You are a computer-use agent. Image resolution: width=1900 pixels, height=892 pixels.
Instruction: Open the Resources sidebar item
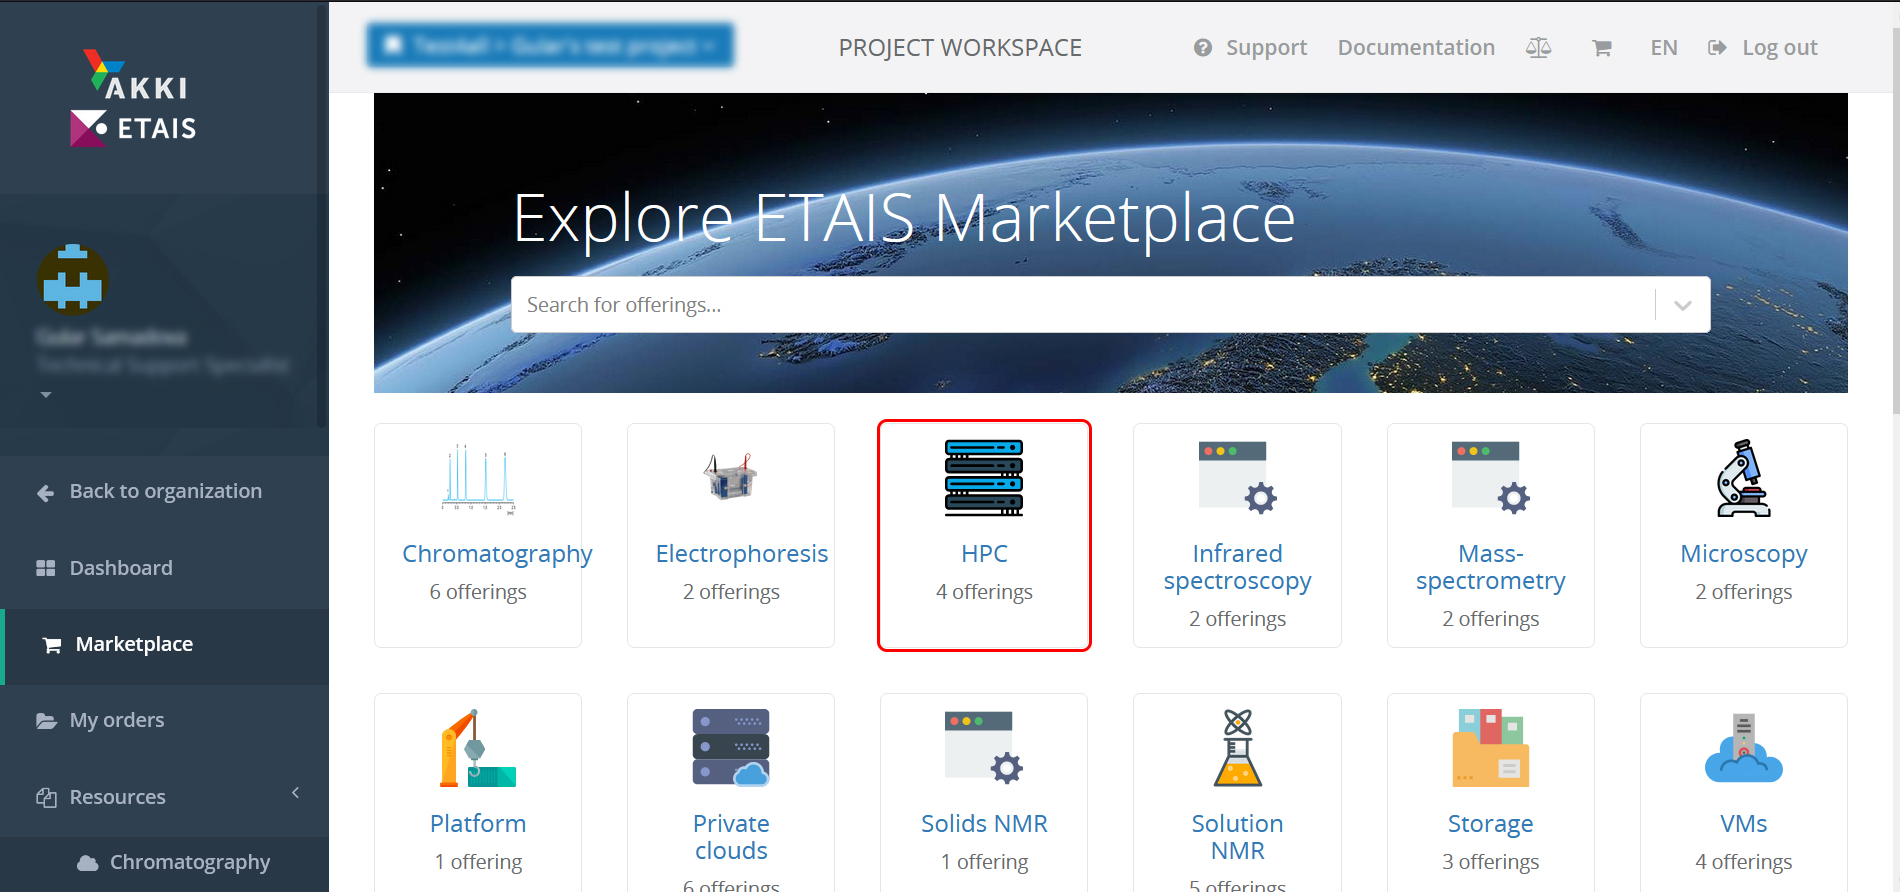(x=165, y=797)
